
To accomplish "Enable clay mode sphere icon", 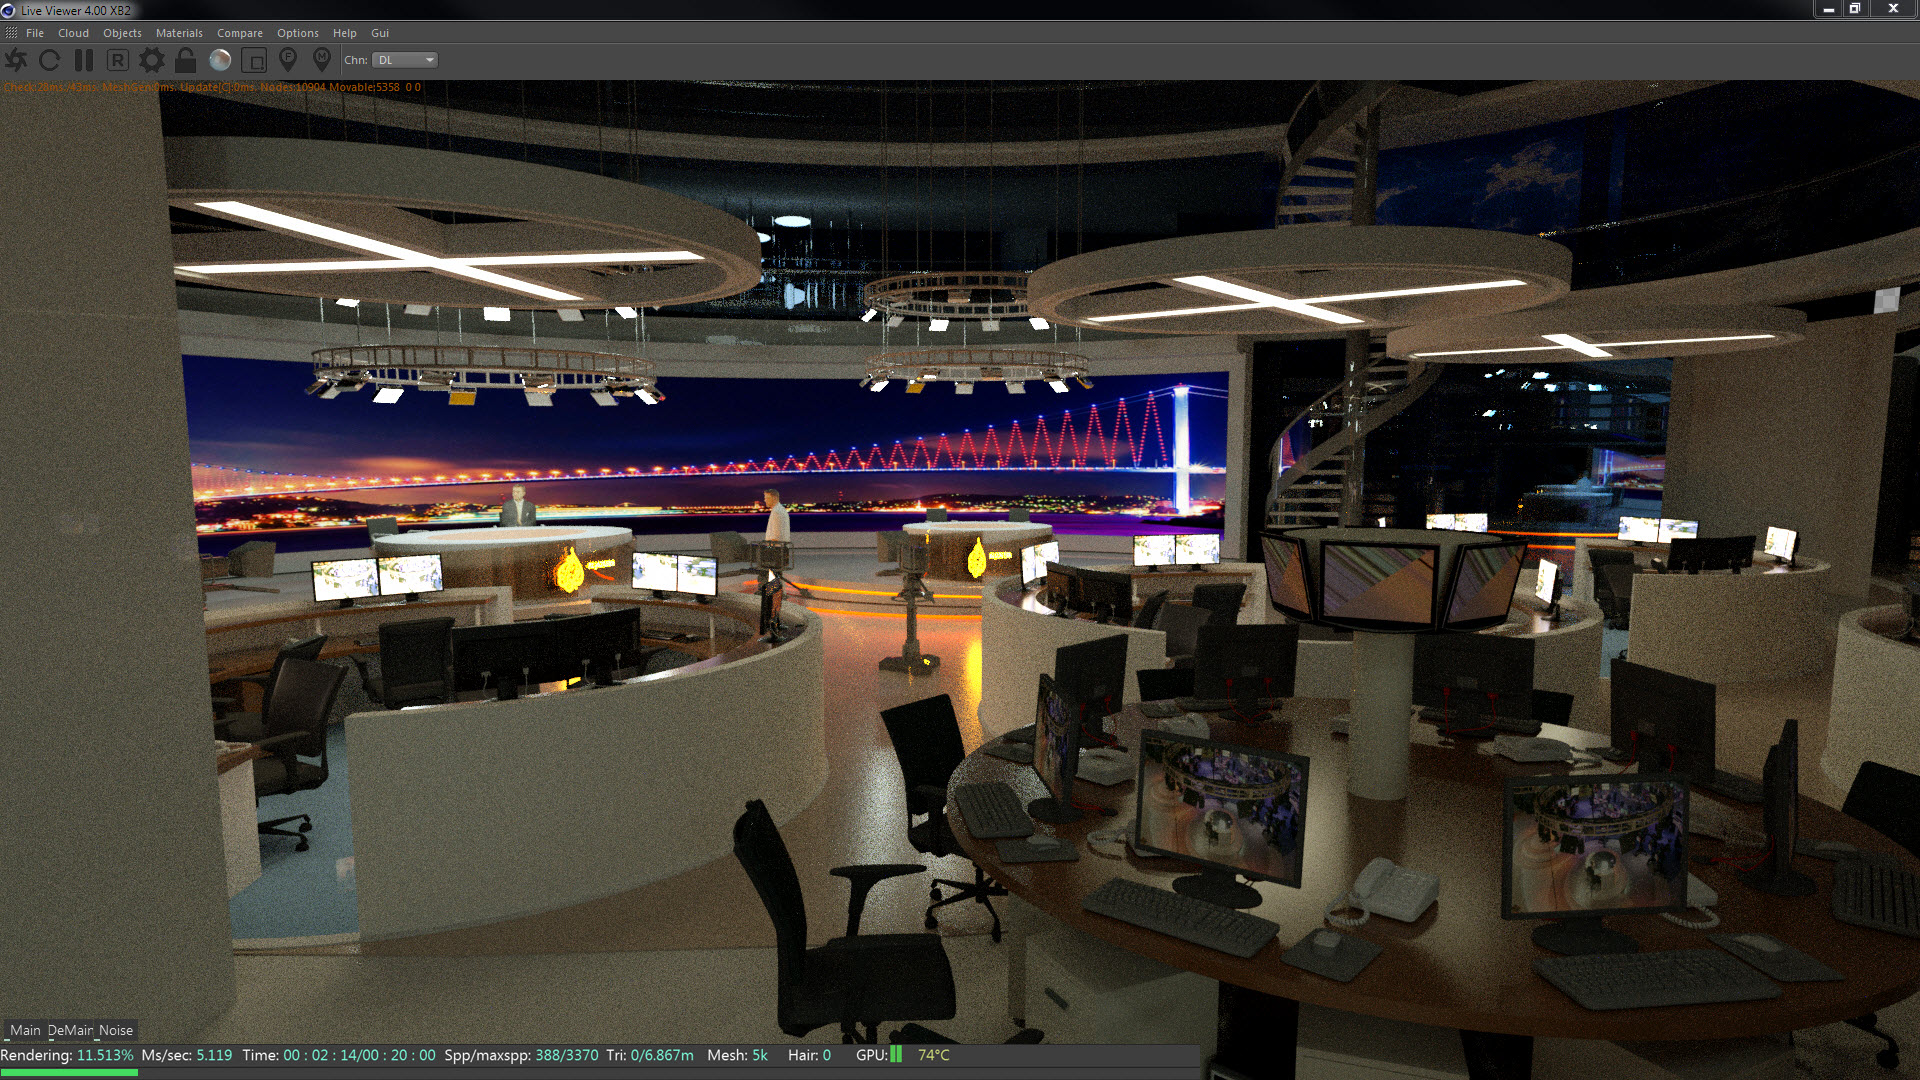I will pyautogui.click(x=220, y=60).
